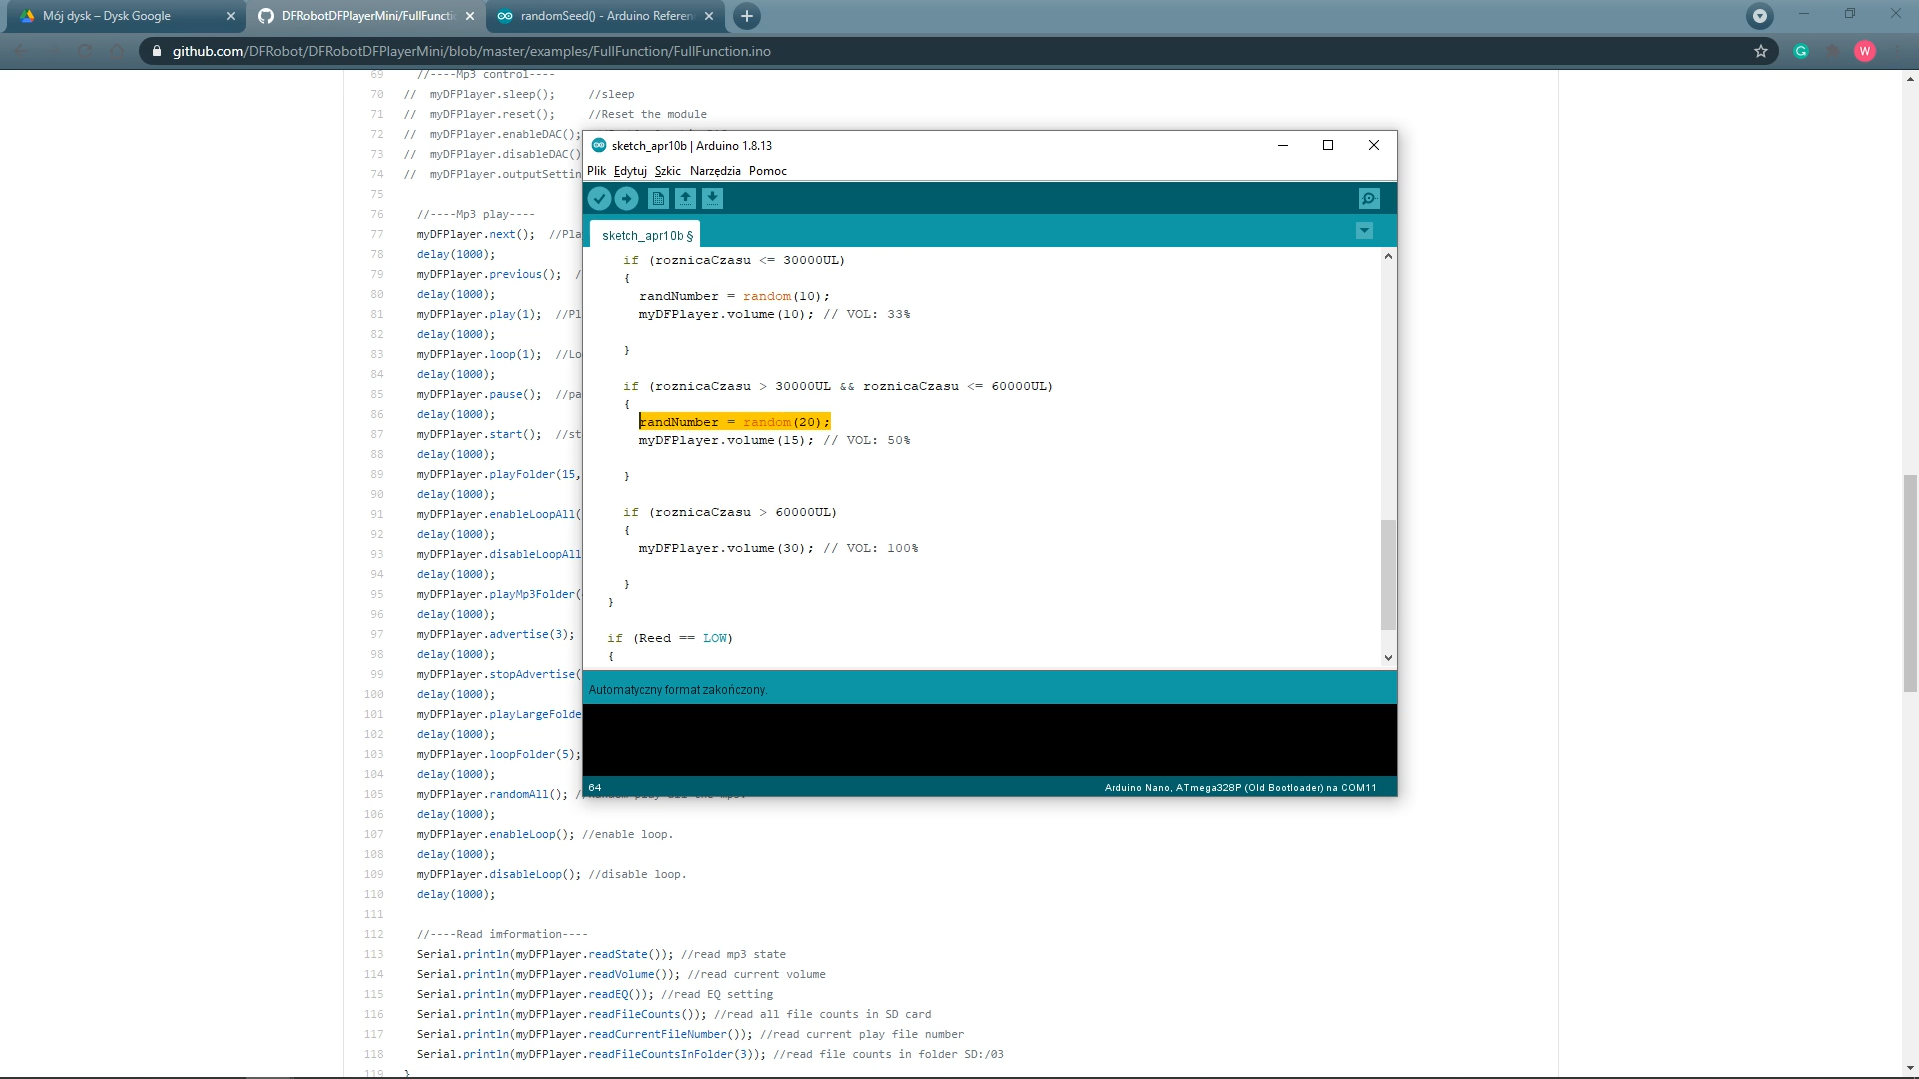
Task: Click myDFPlayer.enableLoop() line in GitHub code
Action: [545, 834]
